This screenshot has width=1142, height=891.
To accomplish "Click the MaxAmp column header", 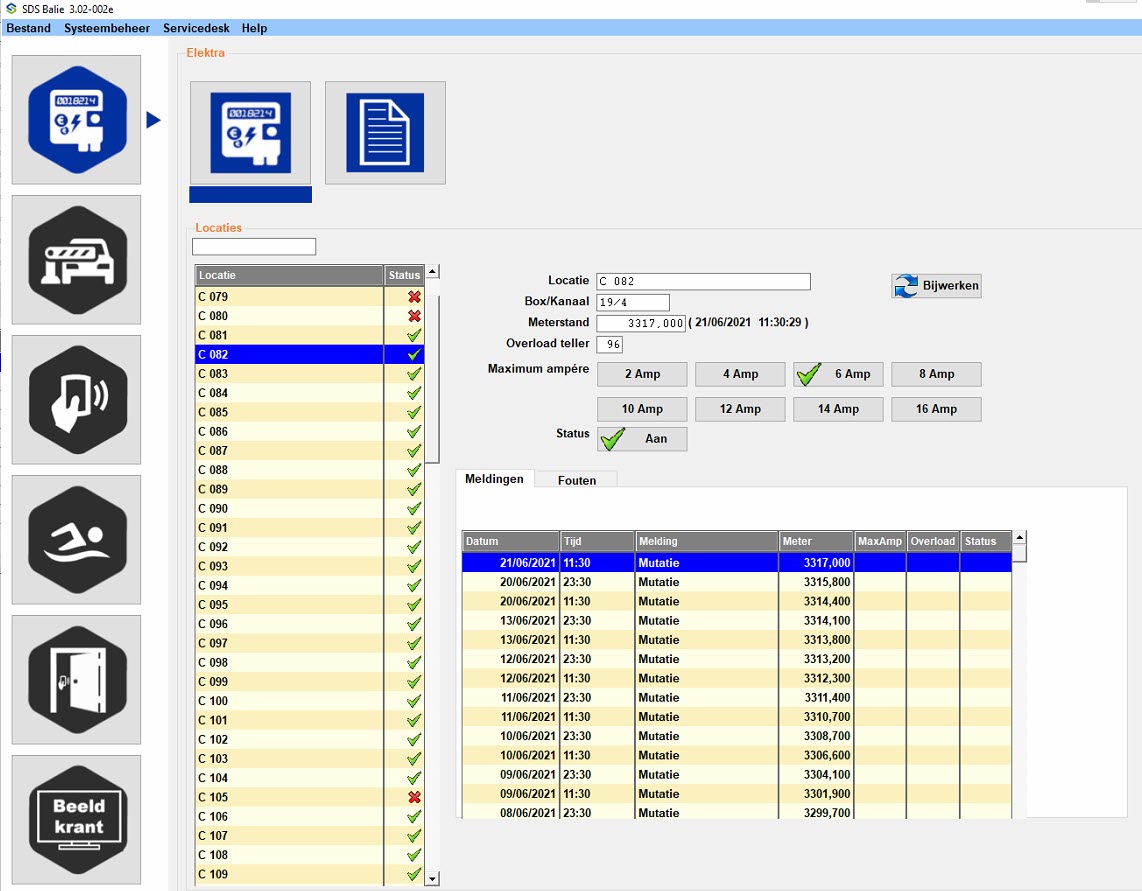I will coord(880,541).
